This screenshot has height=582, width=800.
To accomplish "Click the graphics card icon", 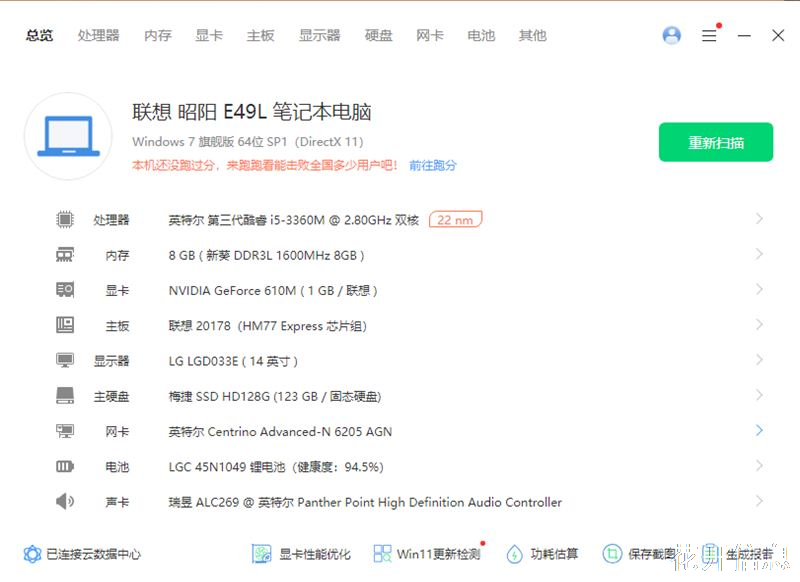I will [65, 290].
